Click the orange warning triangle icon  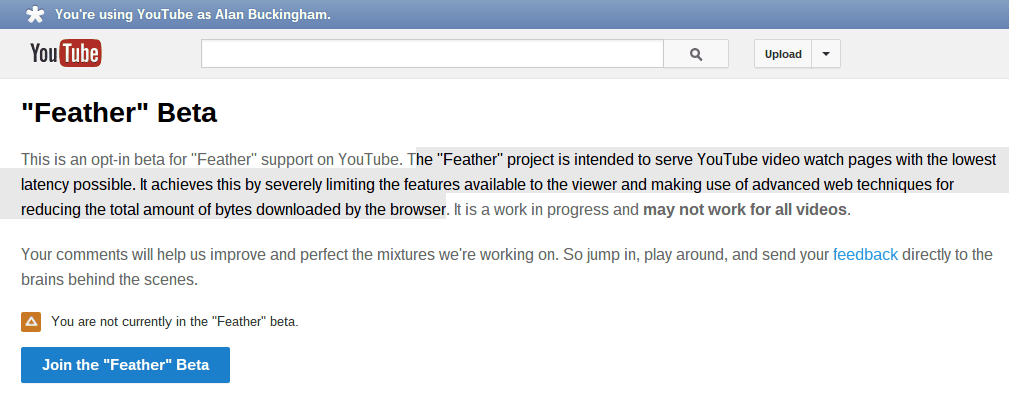(x=31, y=321)
